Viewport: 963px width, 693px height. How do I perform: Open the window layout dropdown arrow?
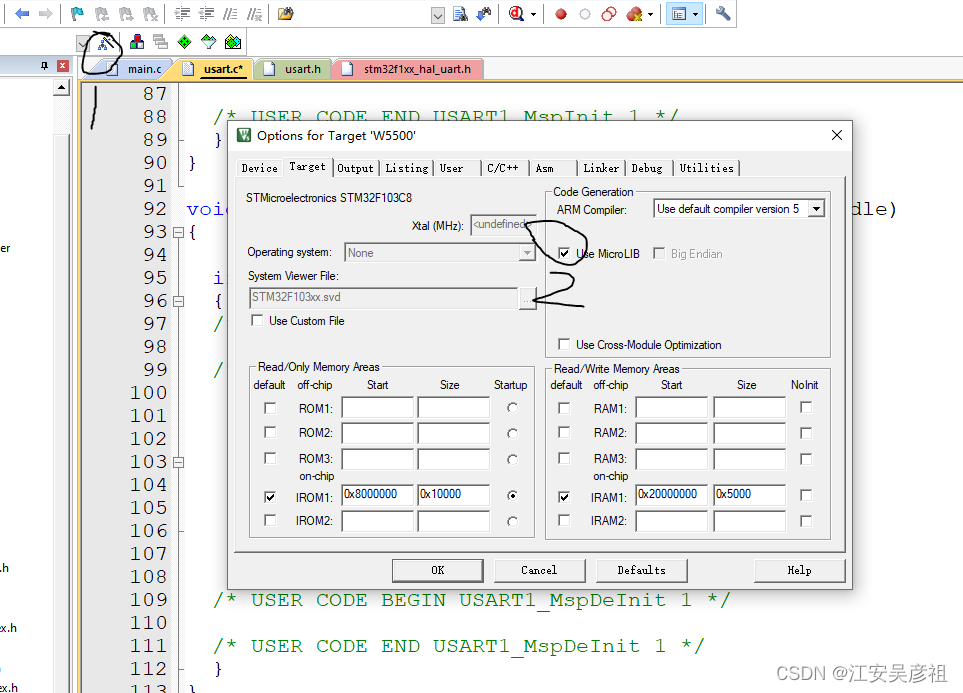(x=695, y=14)
